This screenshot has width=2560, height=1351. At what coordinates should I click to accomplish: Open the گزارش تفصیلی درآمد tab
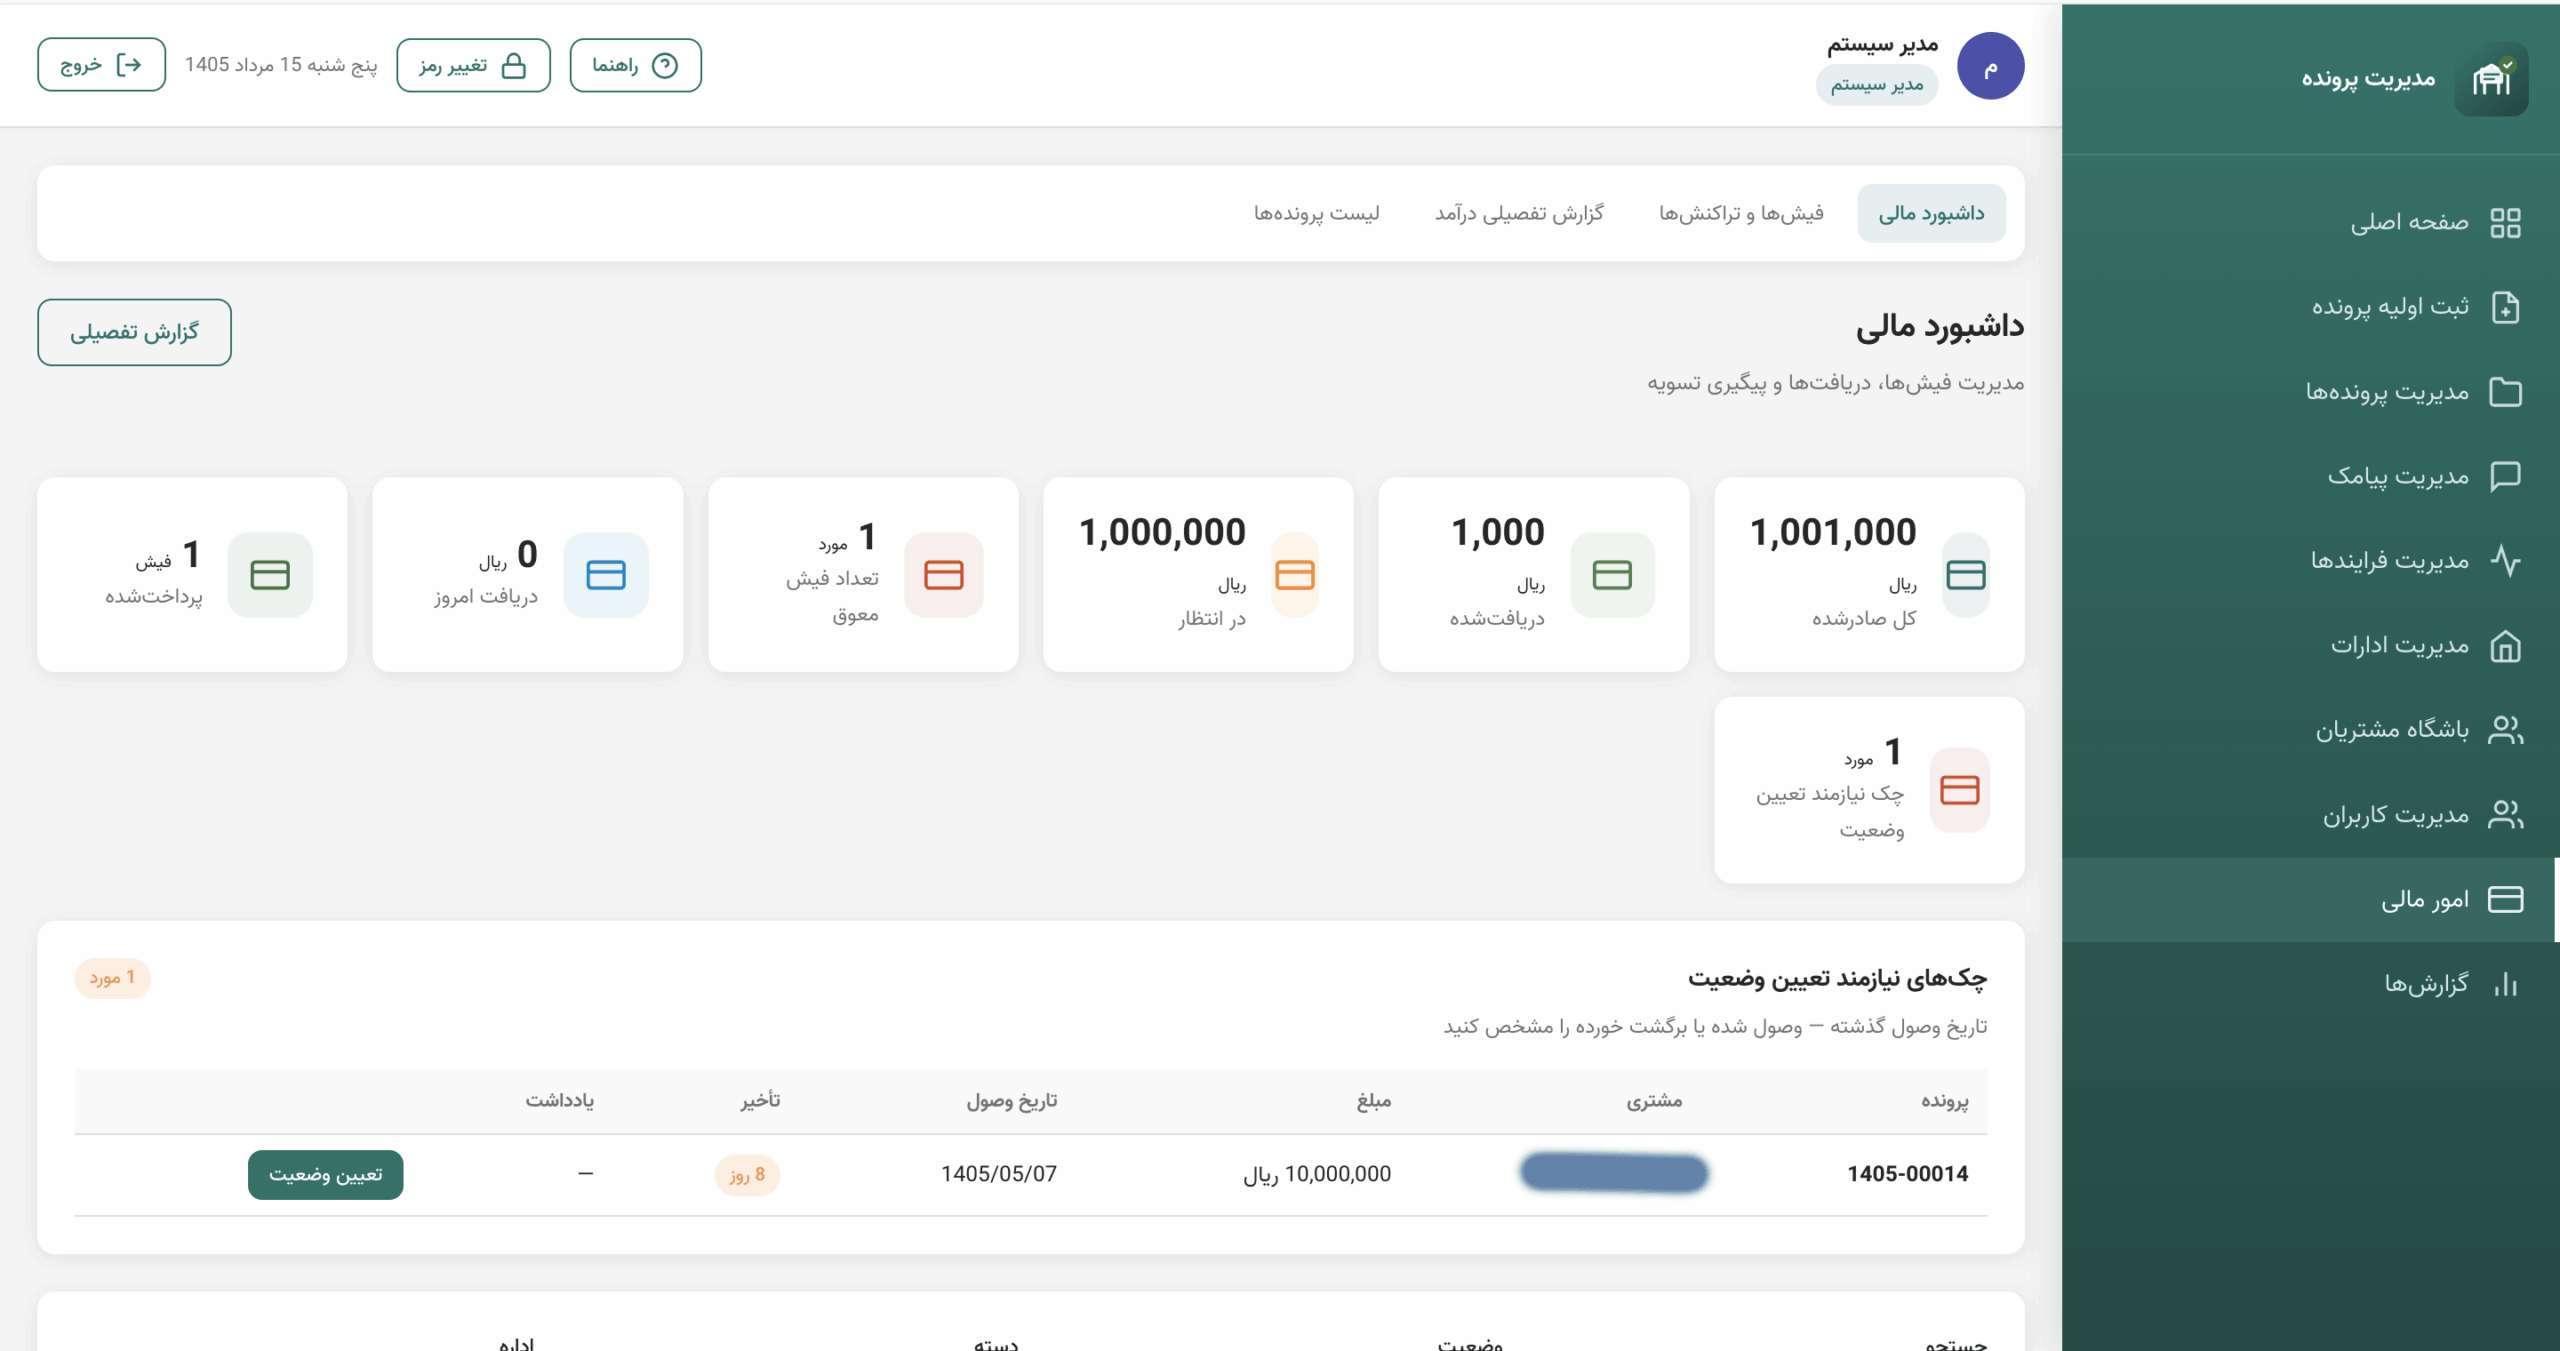point(1519,213)
